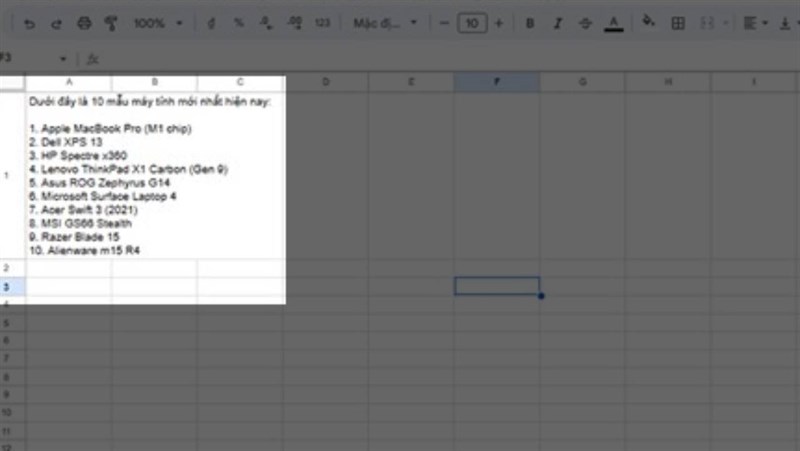Select the Paint format roller tool
The width and height of the screenshot is (800, 451).
[111, 23]
